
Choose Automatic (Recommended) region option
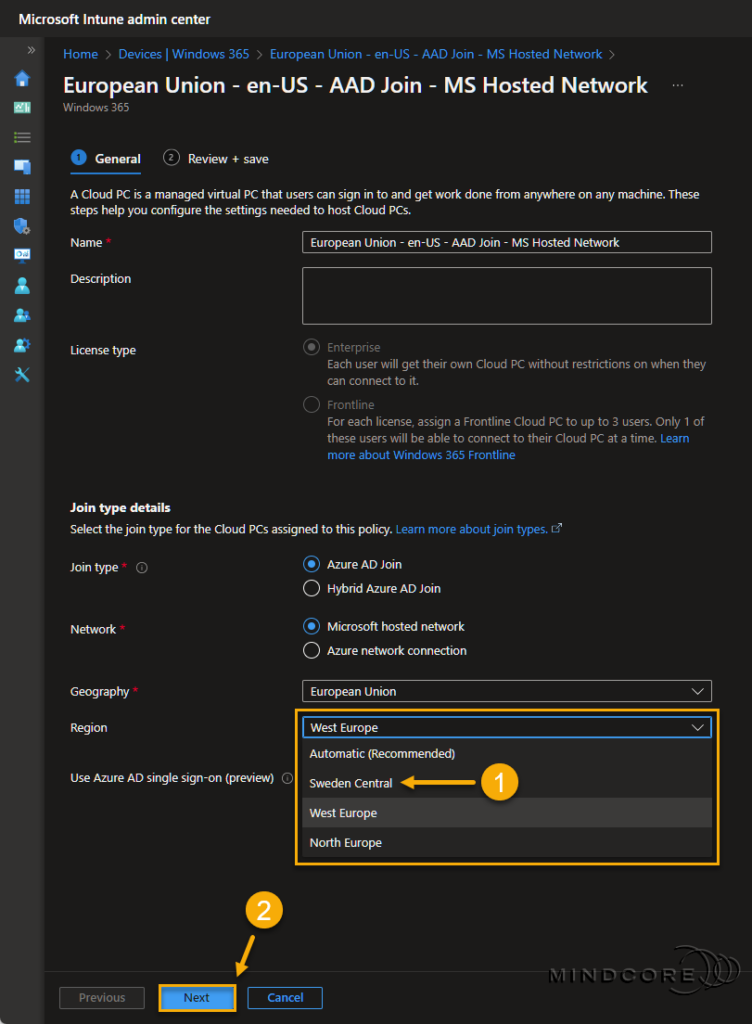point(383,753)
